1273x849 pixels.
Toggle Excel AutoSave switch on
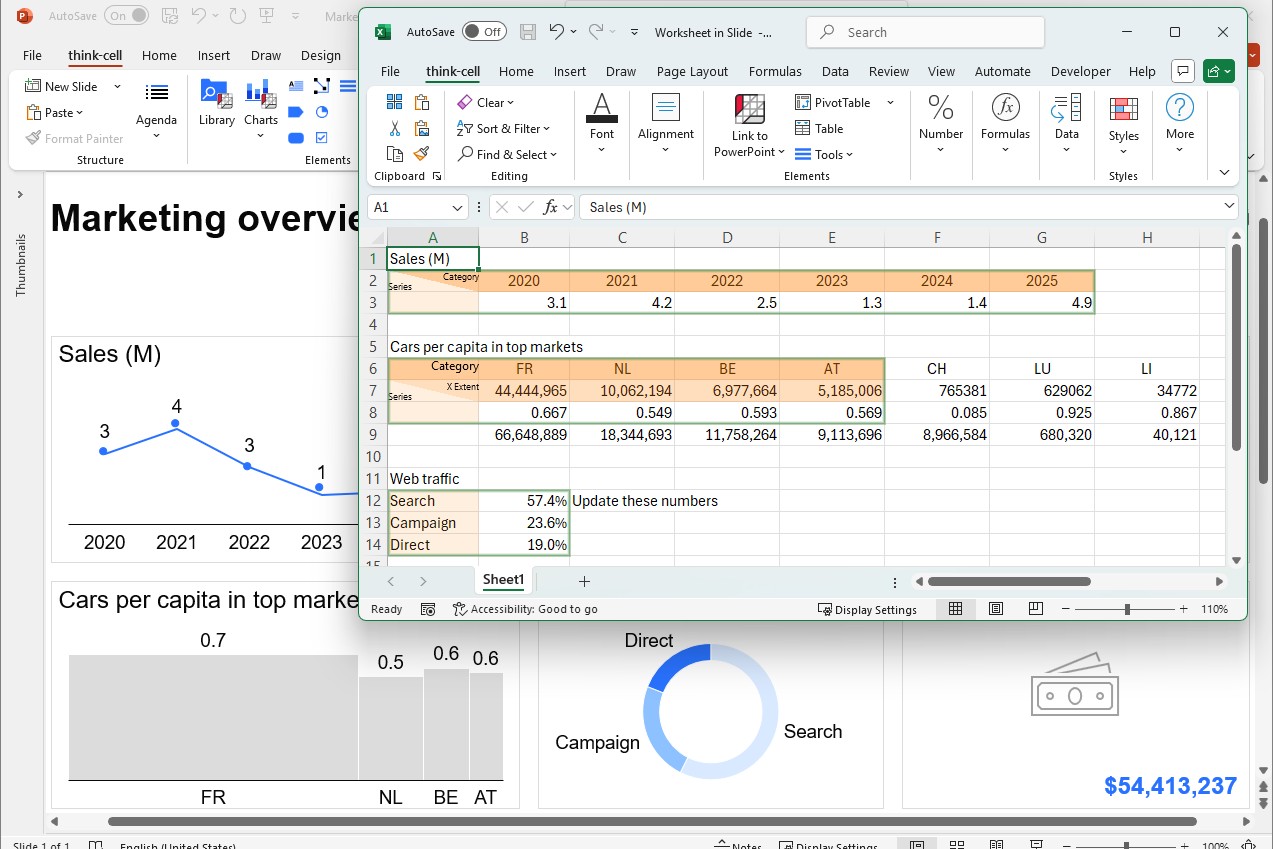(x=484, y=32)
